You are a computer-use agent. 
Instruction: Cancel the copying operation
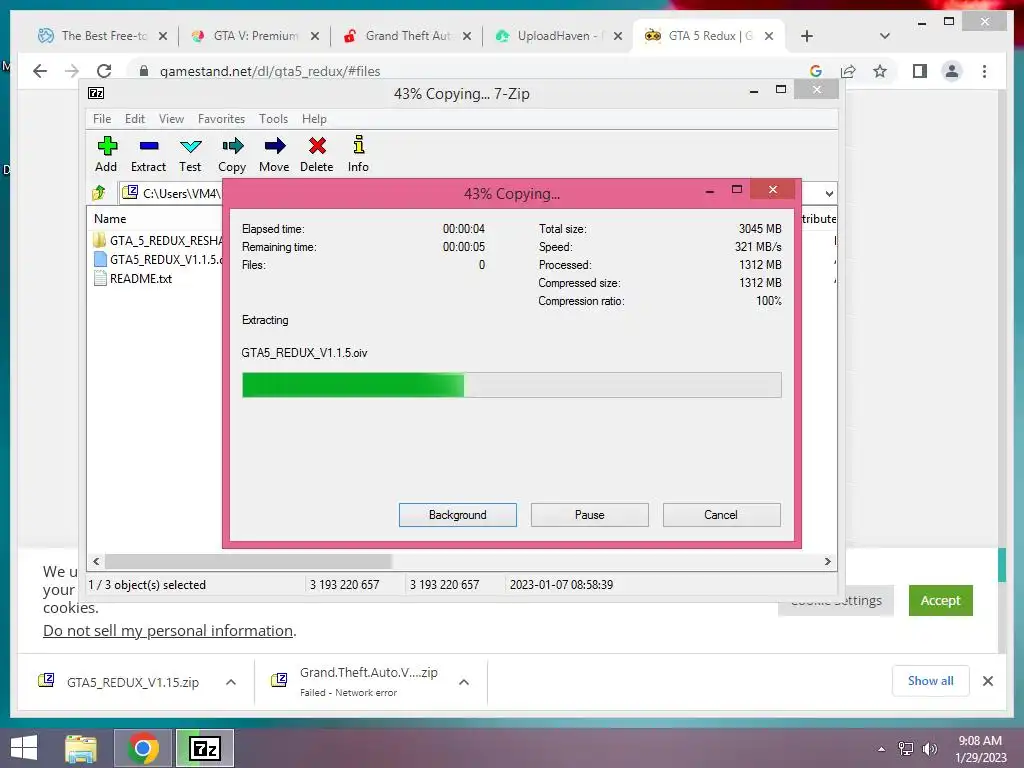click(722, 515)
